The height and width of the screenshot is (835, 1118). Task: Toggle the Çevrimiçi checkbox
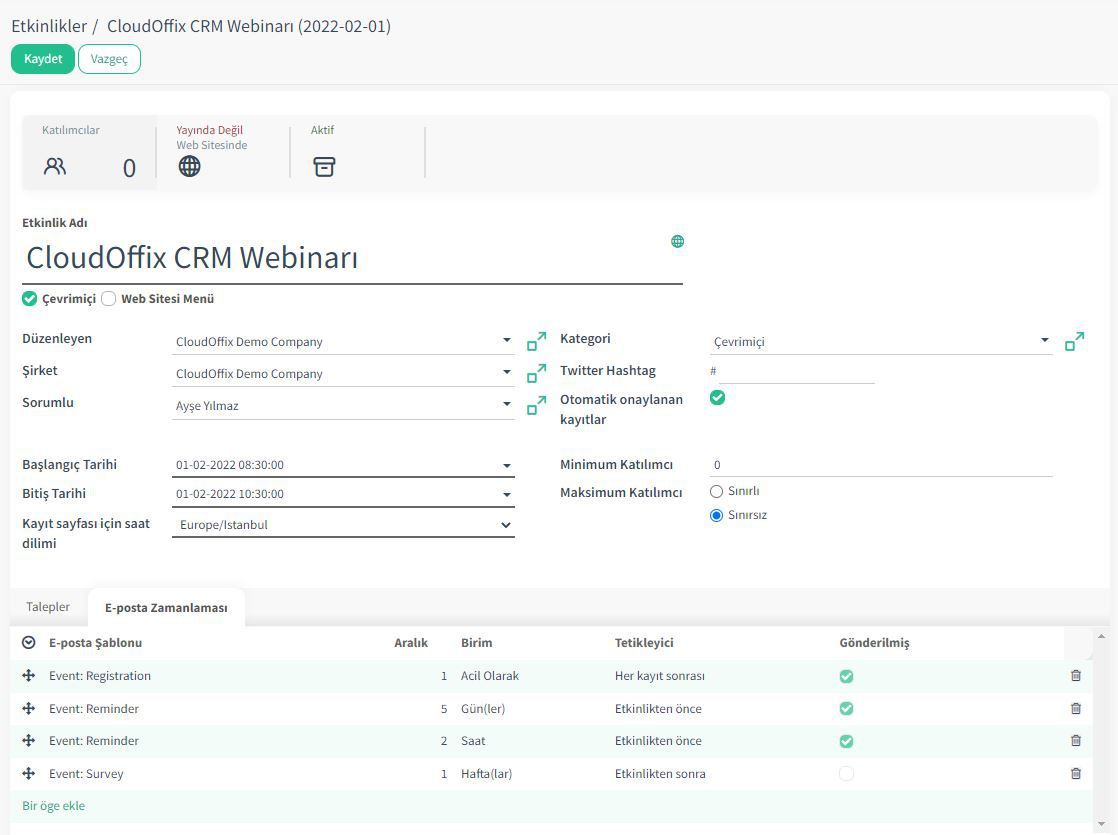coord(29,298)
